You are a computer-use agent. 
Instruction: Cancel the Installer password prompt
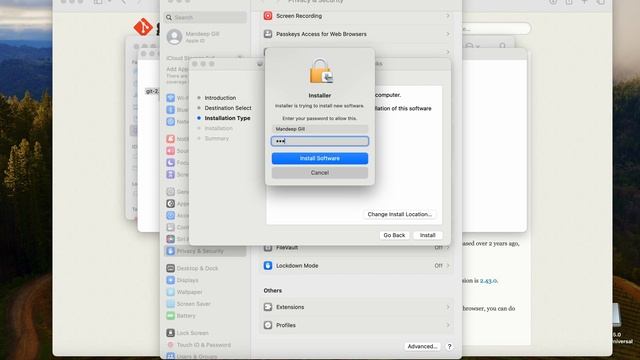(x=320, y=173)
